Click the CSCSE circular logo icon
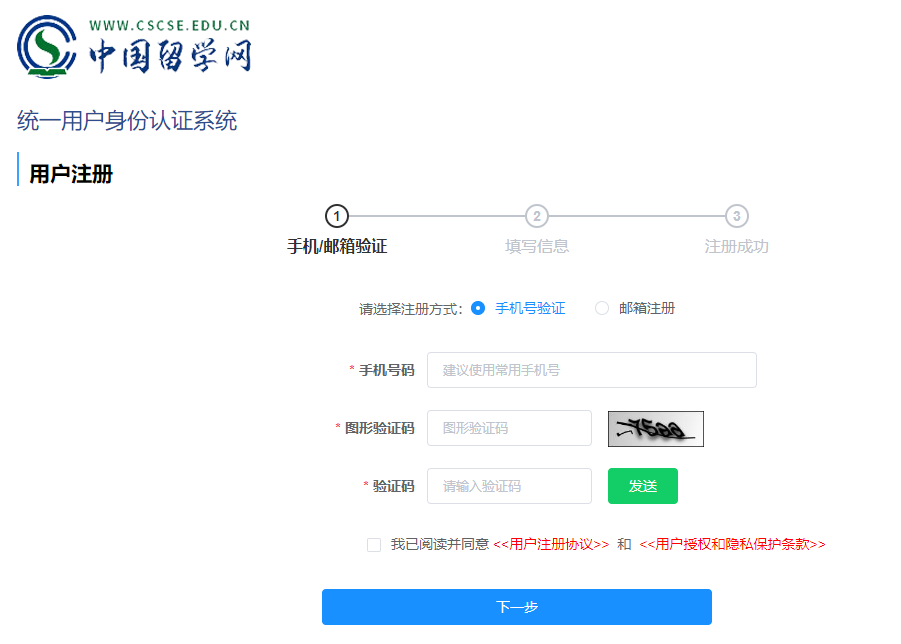Screen dimensions: 901x644 pyautogui.click(x=47, y=47)
